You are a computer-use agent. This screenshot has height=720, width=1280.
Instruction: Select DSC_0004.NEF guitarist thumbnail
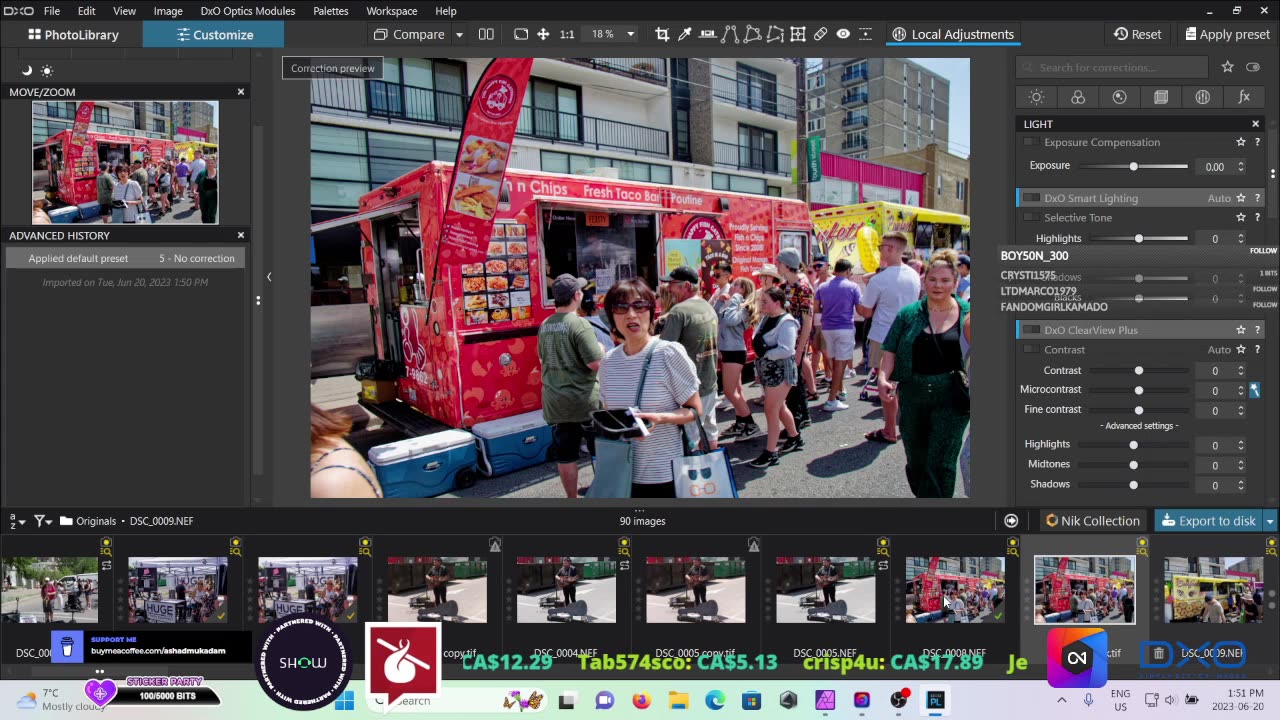[566, 590]
